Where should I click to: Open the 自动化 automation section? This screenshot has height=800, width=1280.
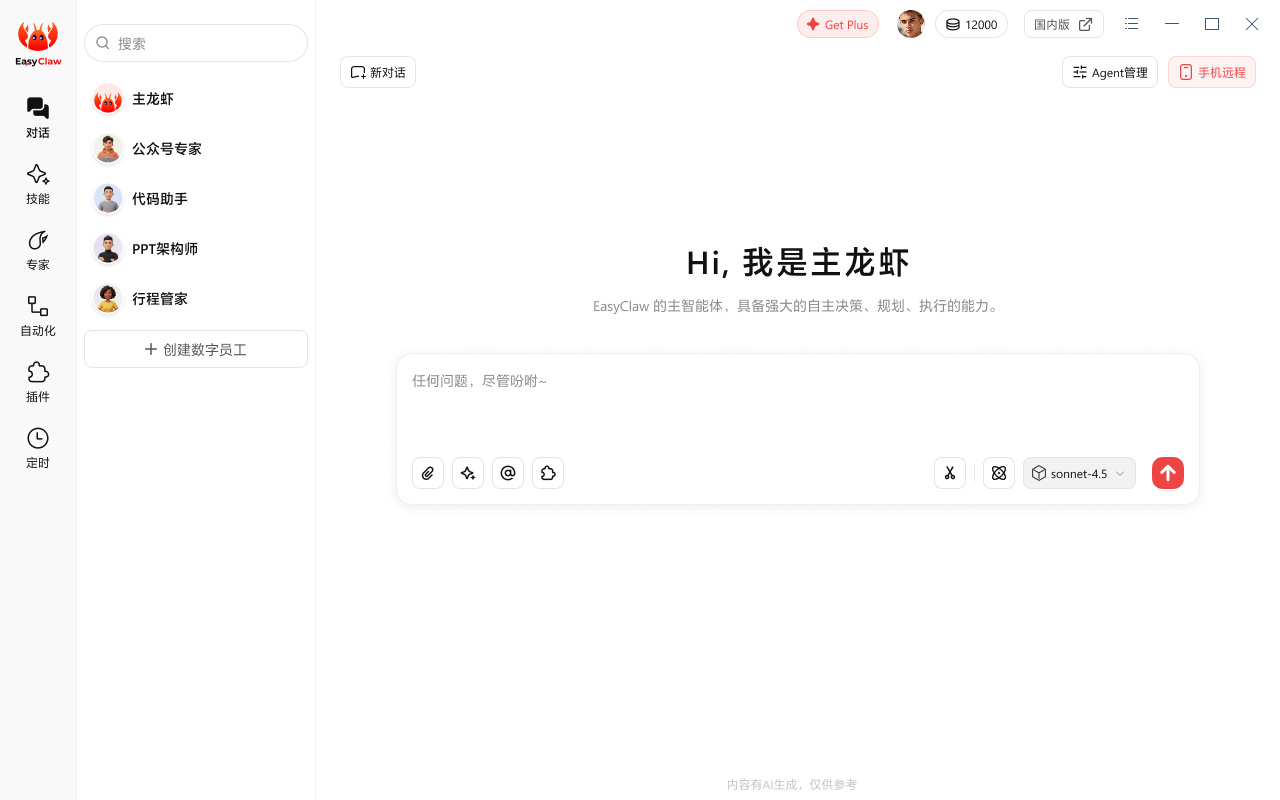(x=38, y=316)
